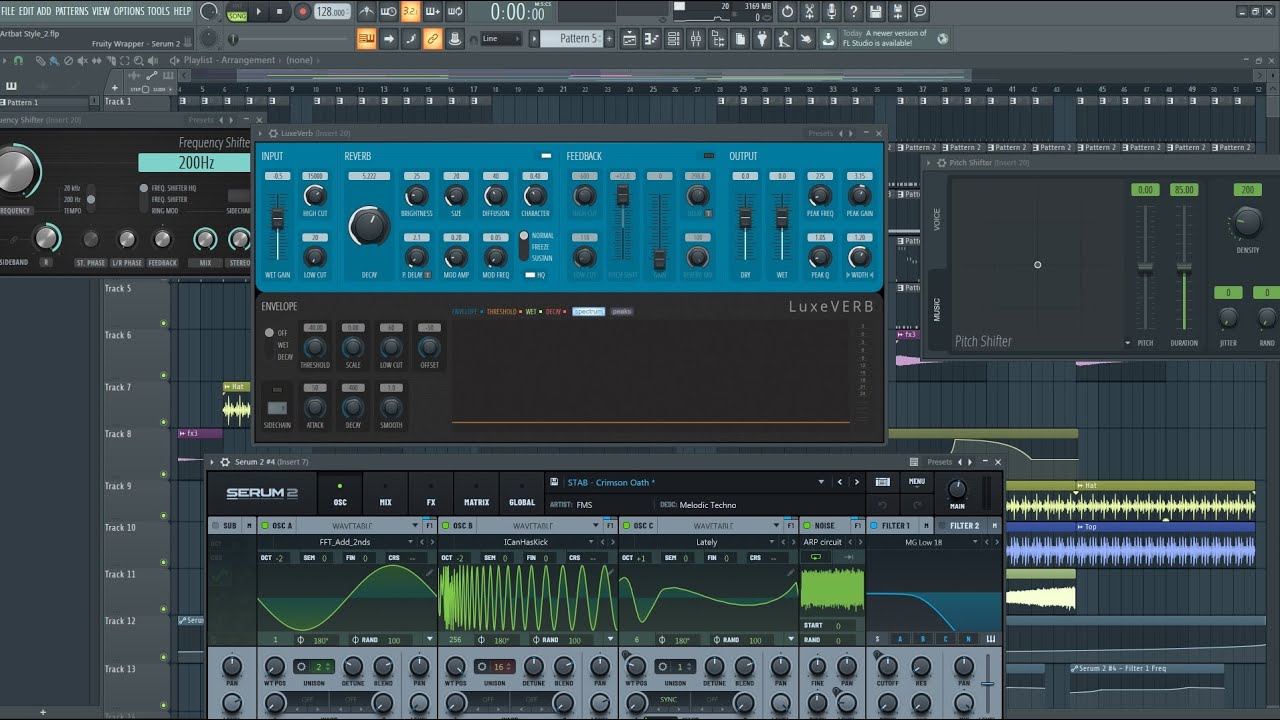Viewport: 1280px width, 720px height.
Task: Select the playlist slice tool
Action: tap(111, 60)
